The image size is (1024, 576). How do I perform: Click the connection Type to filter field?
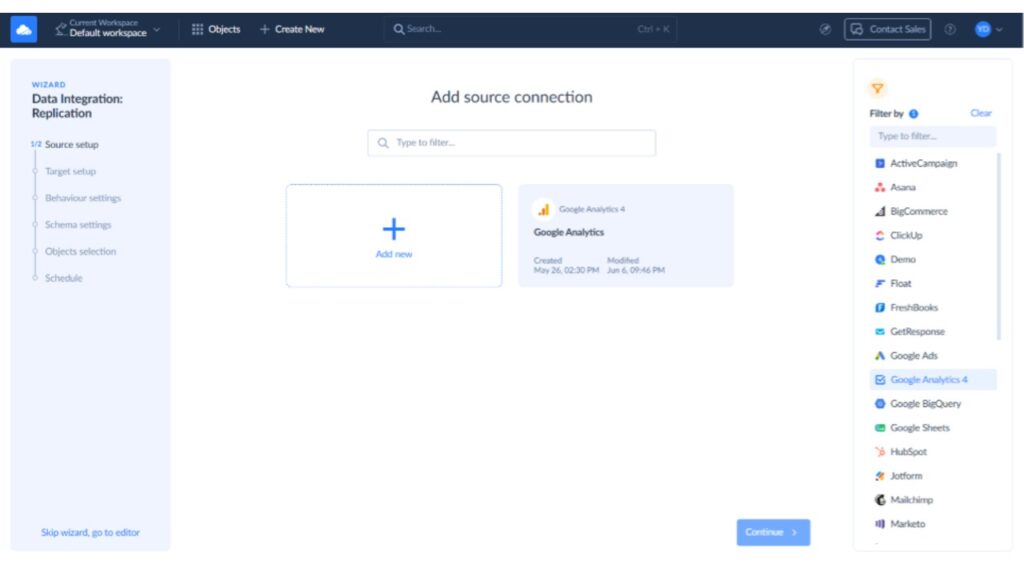(511, 142)
